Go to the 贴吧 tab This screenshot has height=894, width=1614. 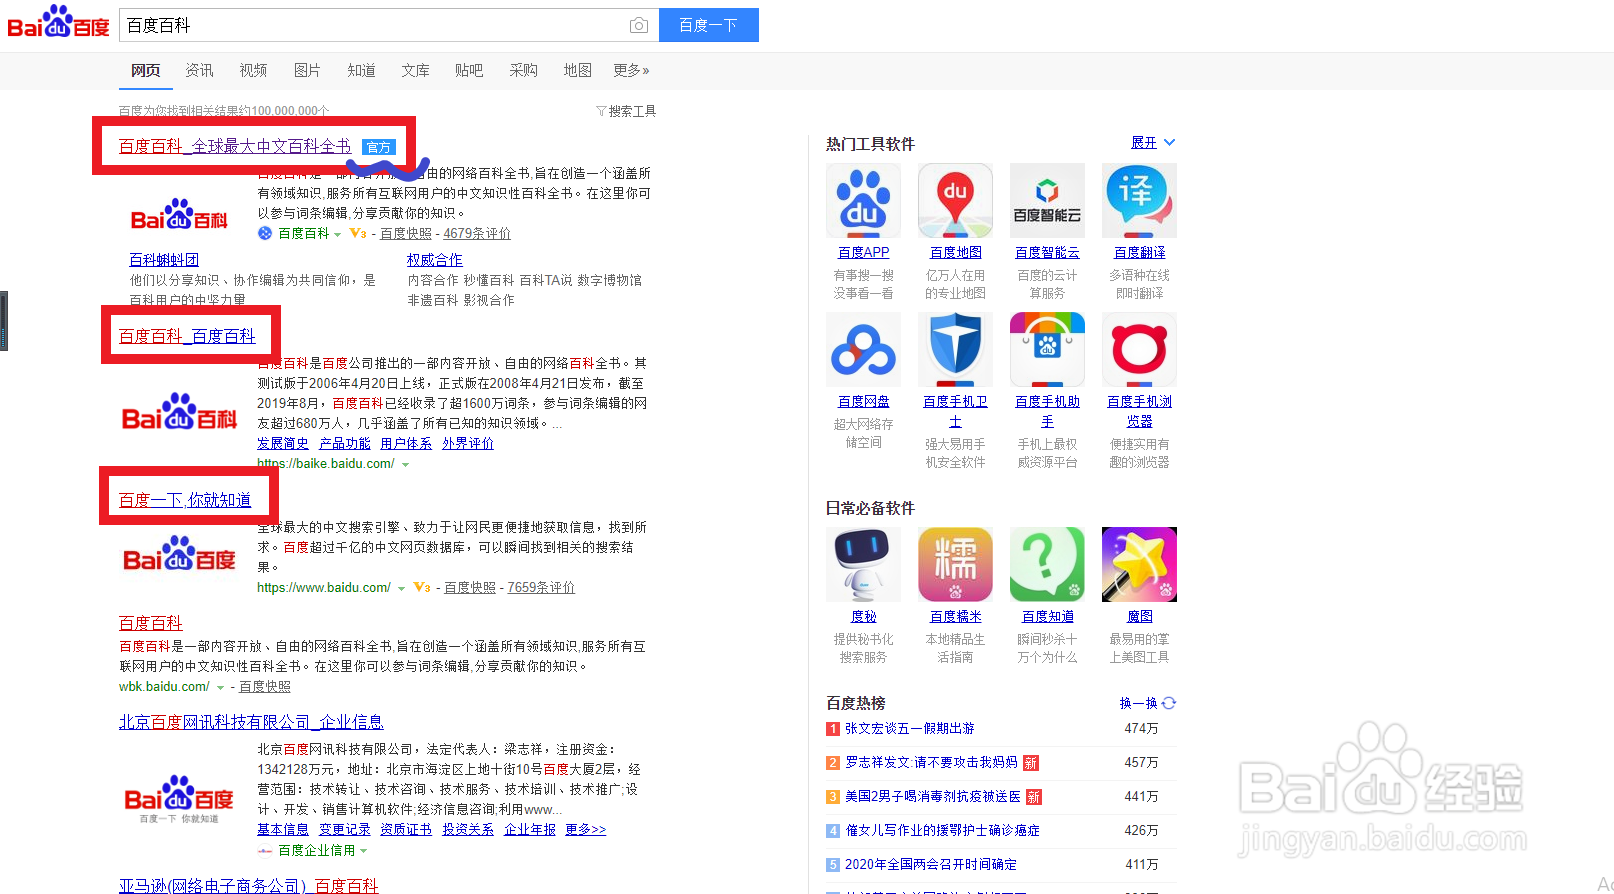(470, 70)
